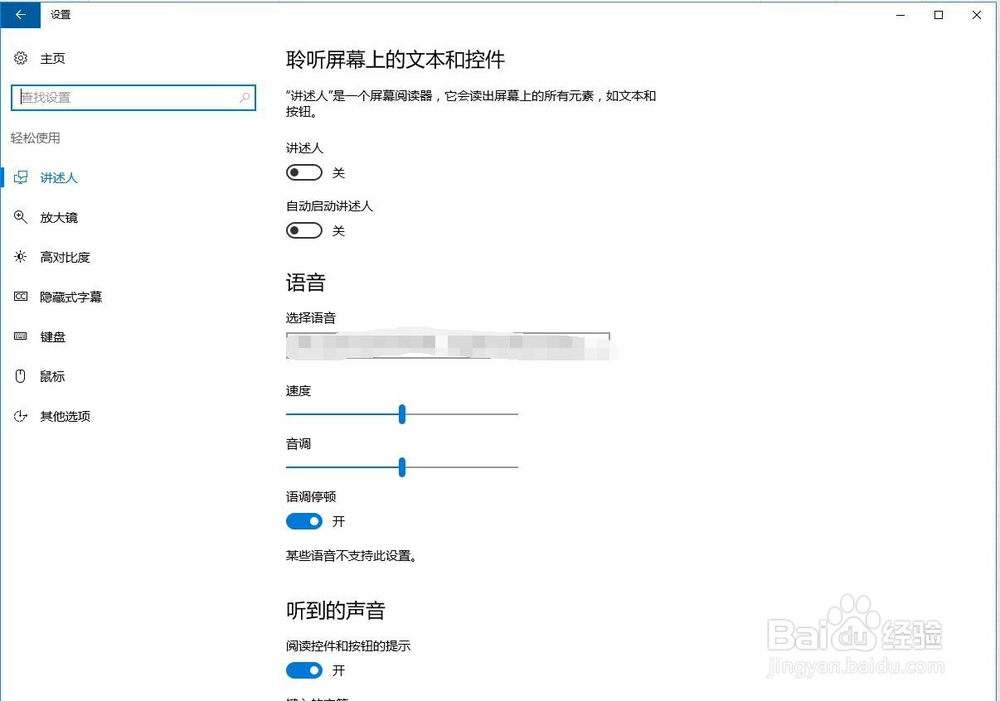
Task: Turn off 阅读控件和按钮的提示 toggle
Action: (x=304, y=670)
